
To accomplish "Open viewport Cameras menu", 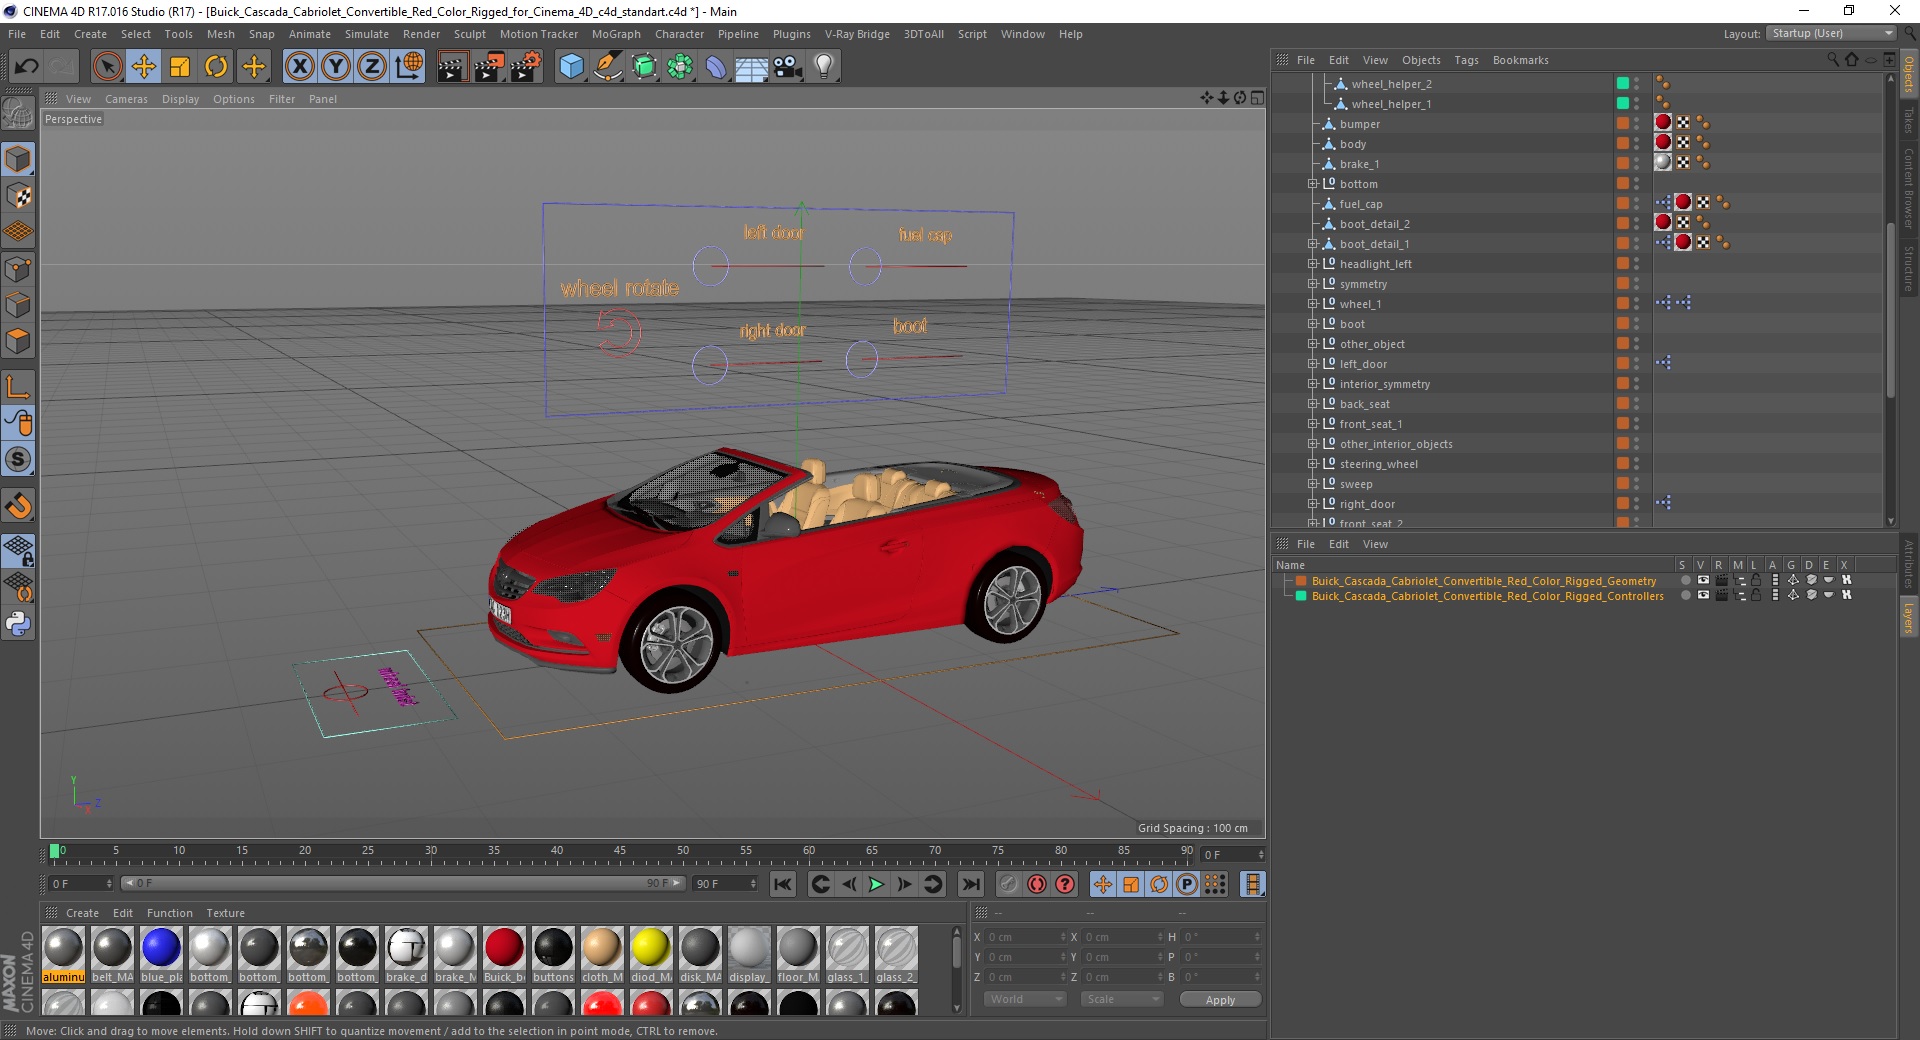I will 126,99.
